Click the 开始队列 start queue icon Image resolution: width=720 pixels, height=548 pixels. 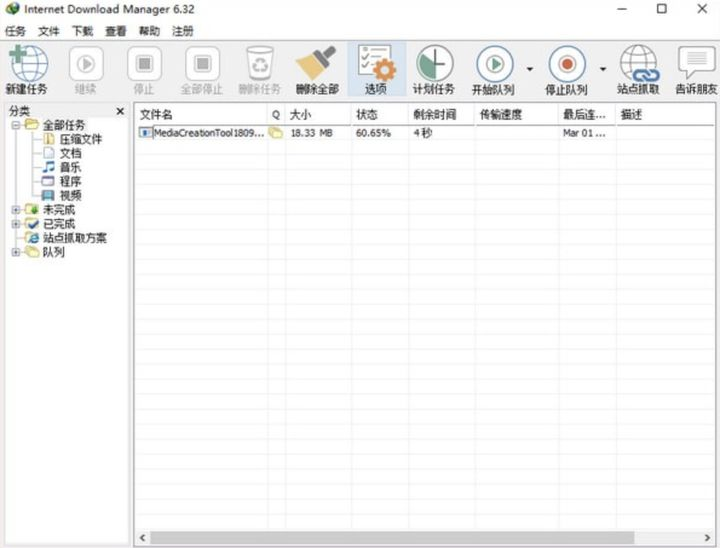point(493,68)
